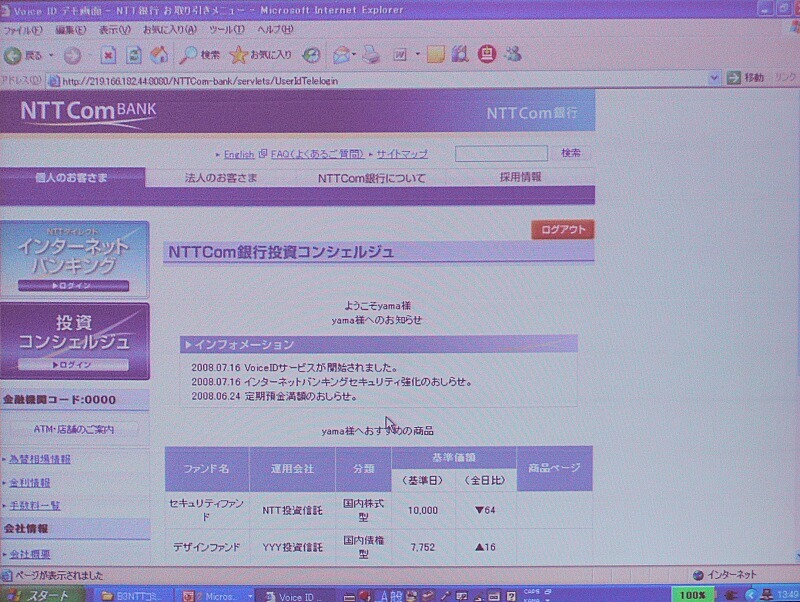Screen dimensions: 800x602
Task: Click the セキュリティファンド fund name cell
Action: coord(206,510)
